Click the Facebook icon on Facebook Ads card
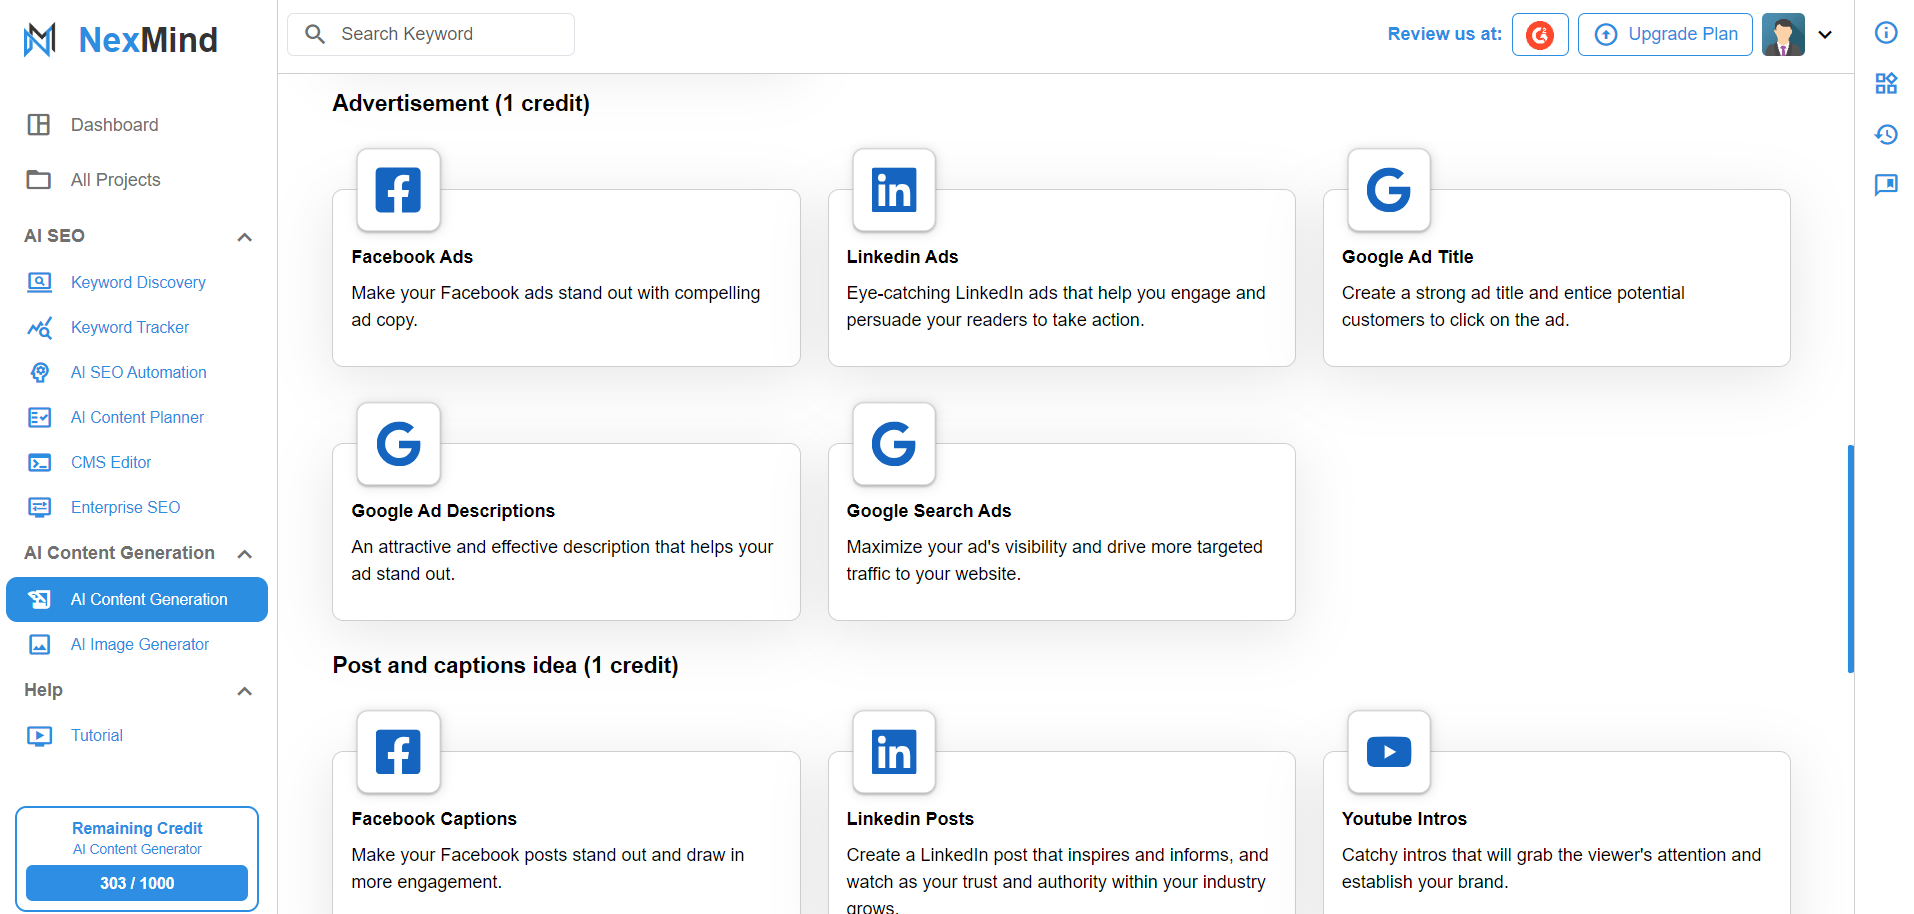The image size is (1914, 914). pos(398,190)
